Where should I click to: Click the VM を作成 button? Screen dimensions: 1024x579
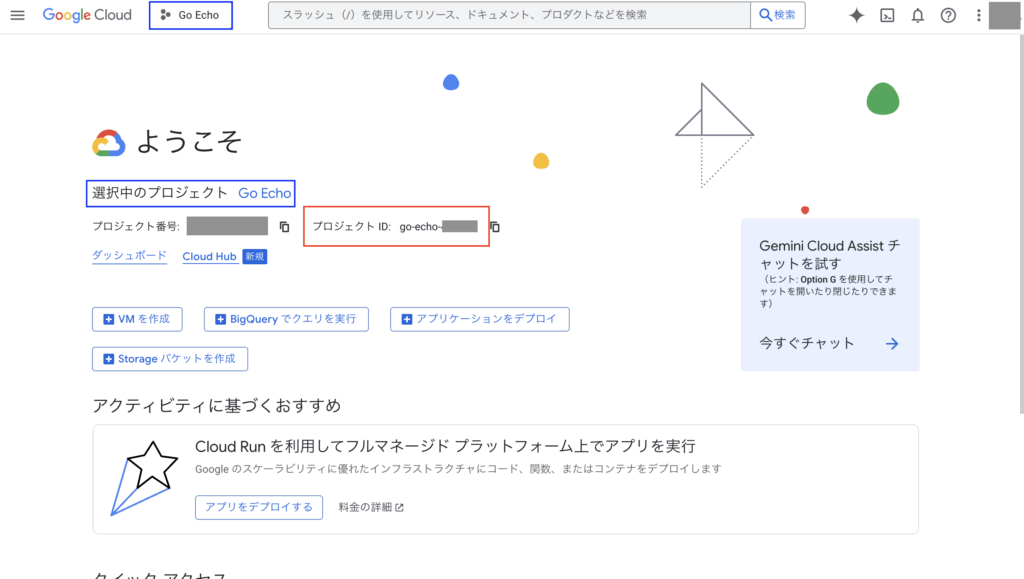(x=137, y=319)
